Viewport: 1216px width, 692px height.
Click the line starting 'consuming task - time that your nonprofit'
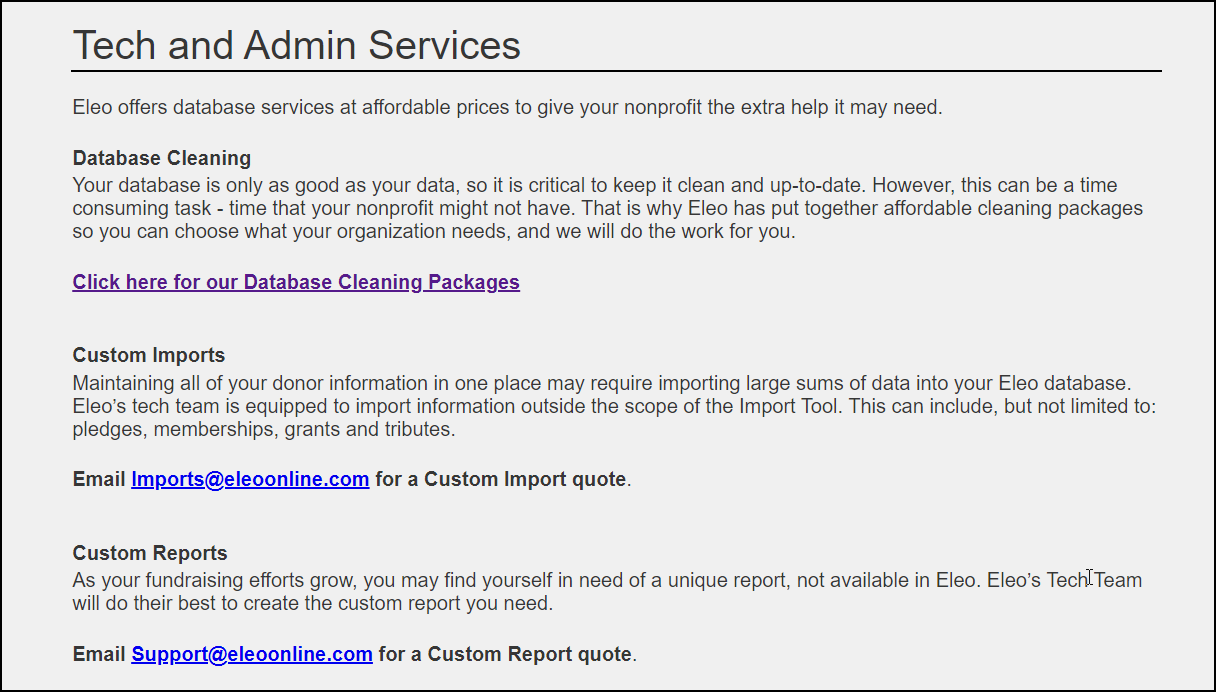coord(608,209)
